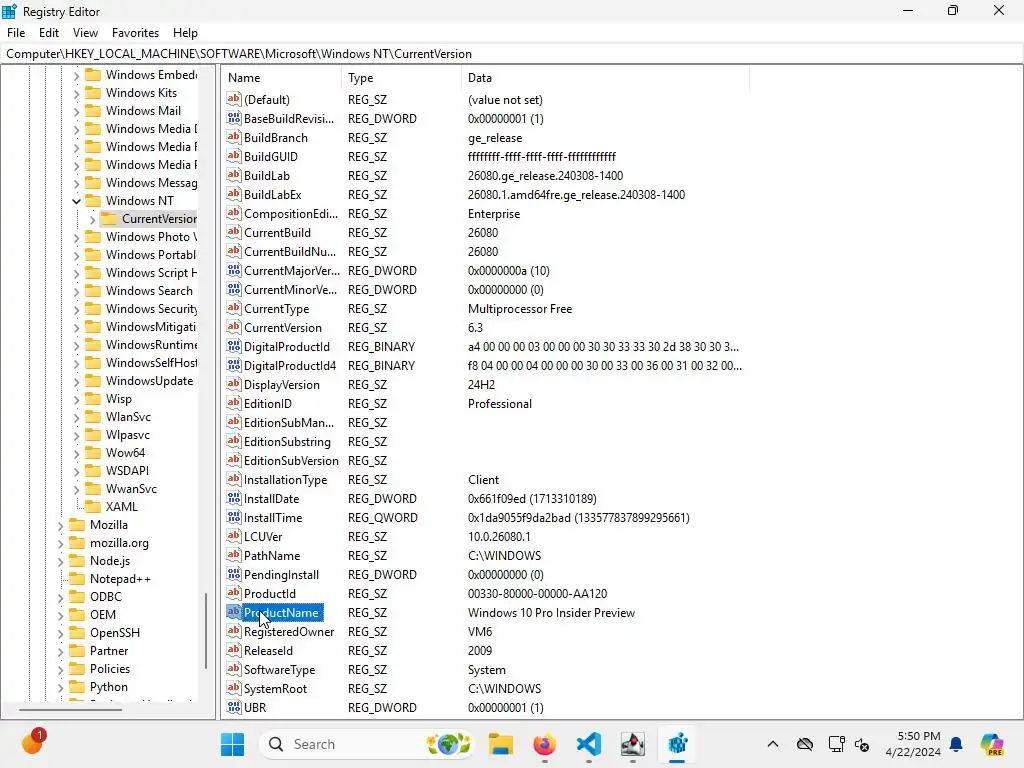Image resolution: width=1024 pixels, height=768 pixels.
Task: Click the folder icon for XAML
Action: [x=93, y=507]
